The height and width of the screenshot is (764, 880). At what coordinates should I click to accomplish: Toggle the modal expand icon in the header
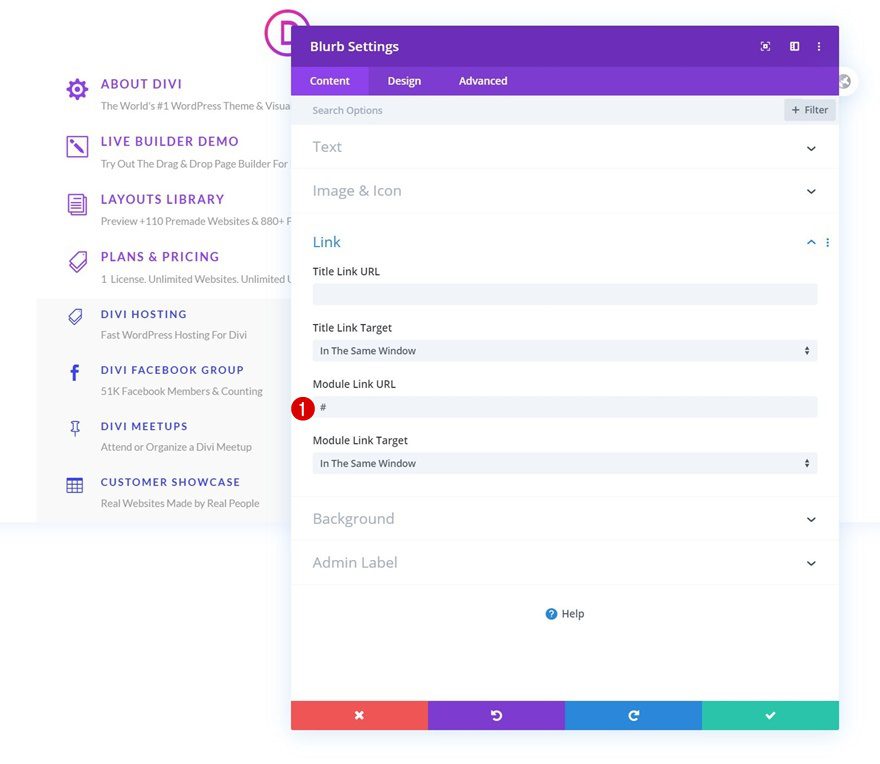pyautogui.click(x=765, y=46)
